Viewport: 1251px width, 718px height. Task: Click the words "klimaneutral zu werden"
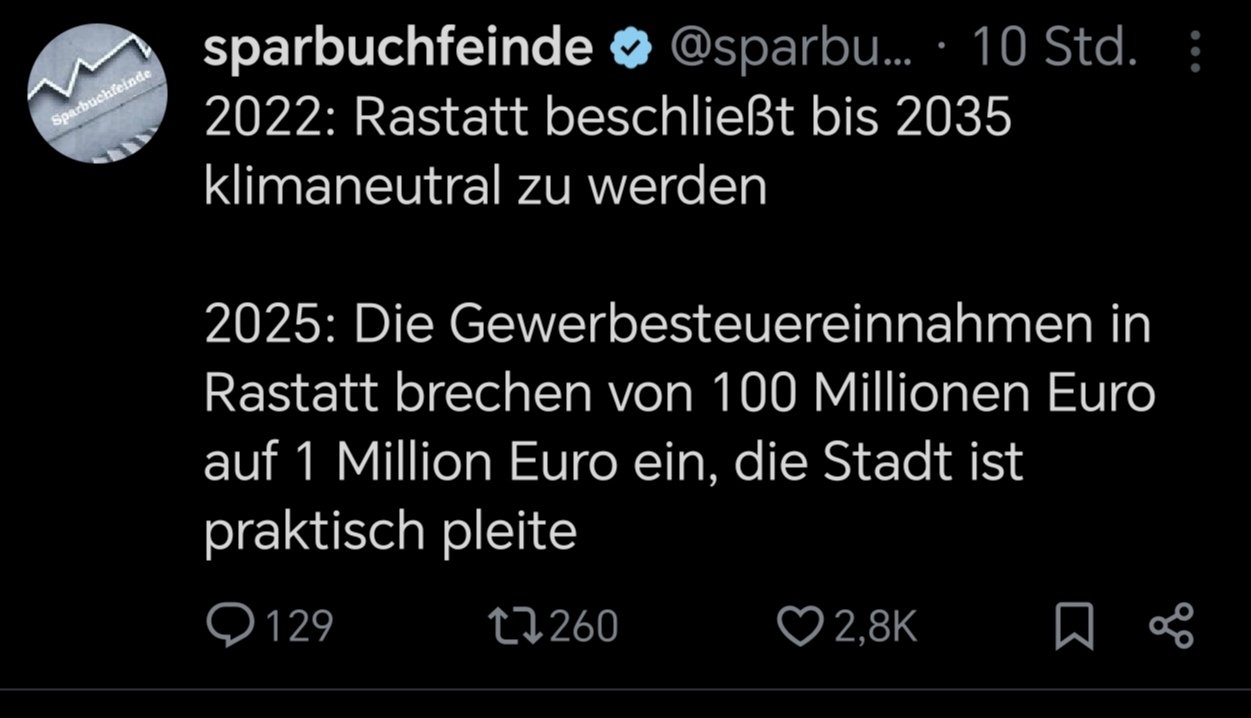(485, 187)
